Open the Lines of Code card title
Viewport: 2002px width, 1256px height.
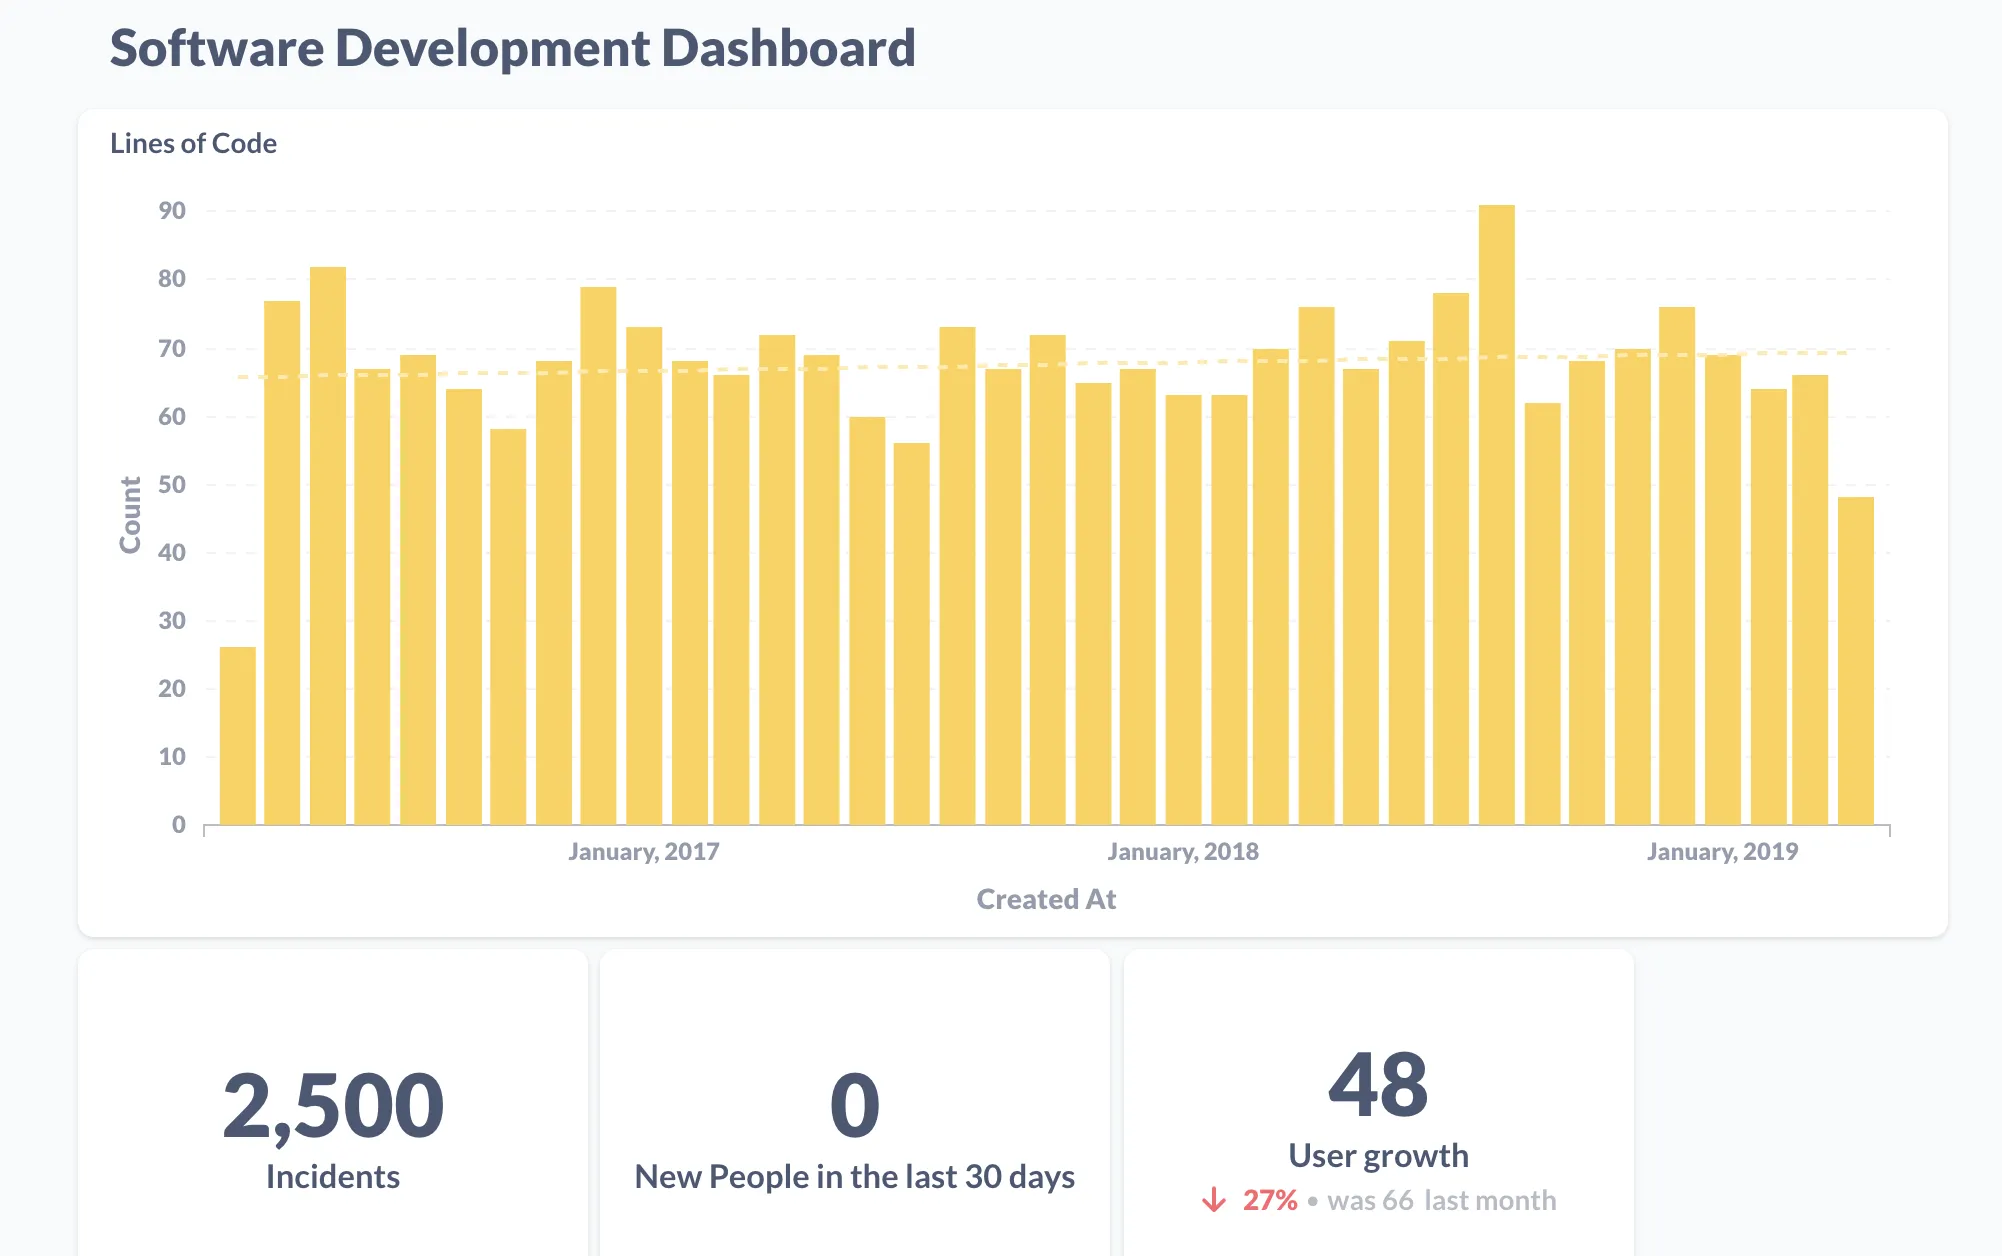(193, 143)
